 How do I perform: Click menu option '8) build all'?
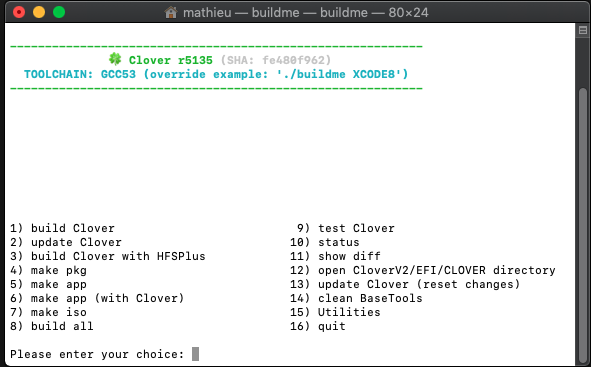click(52, 326)
